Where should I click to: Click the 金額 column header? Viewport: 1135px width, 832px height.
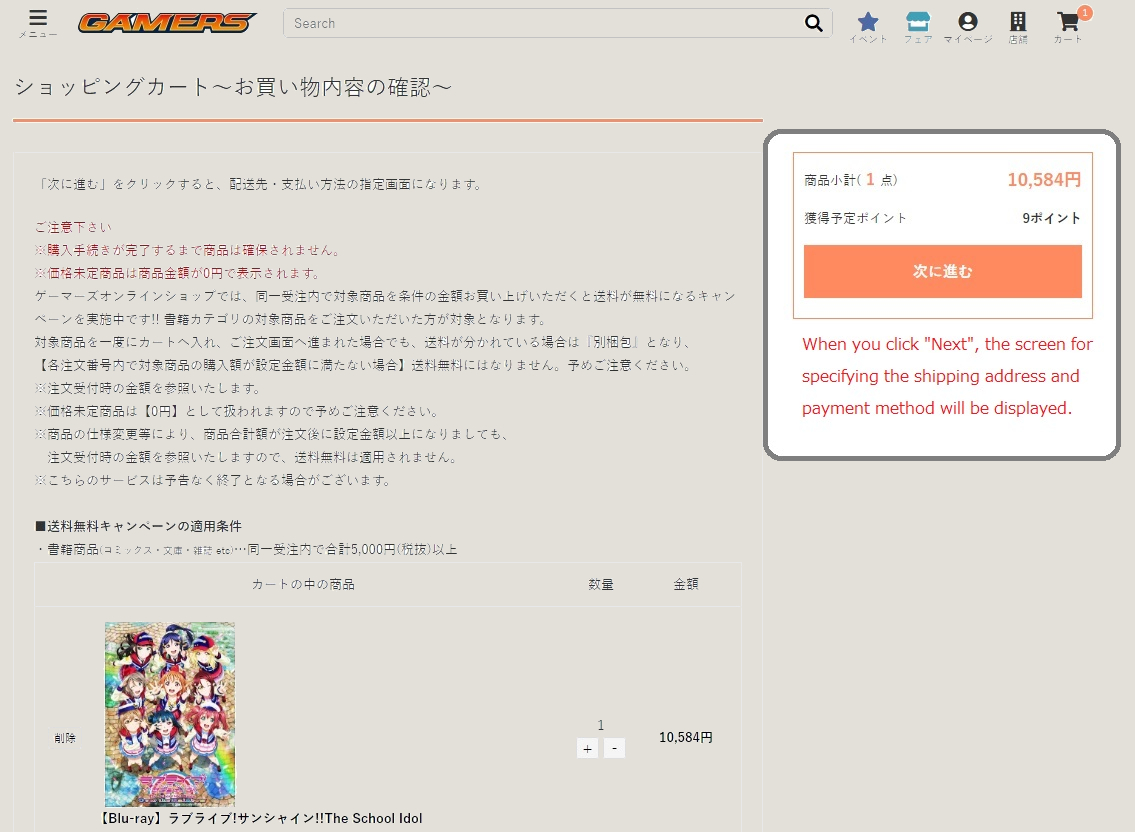pos(686,584)
